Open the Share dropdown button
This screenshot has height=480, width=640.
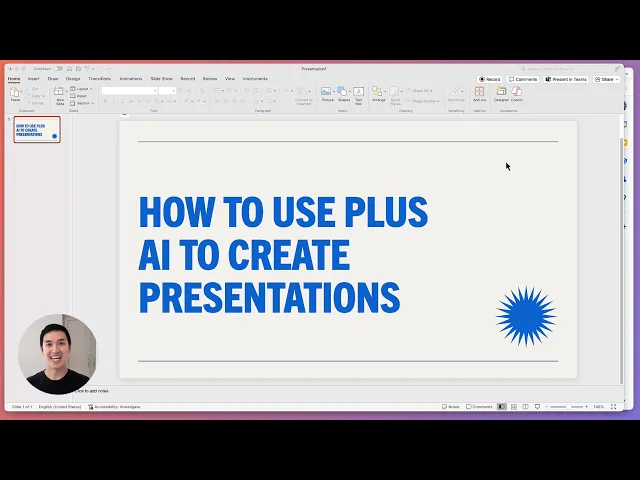click(x=607, y=79)
